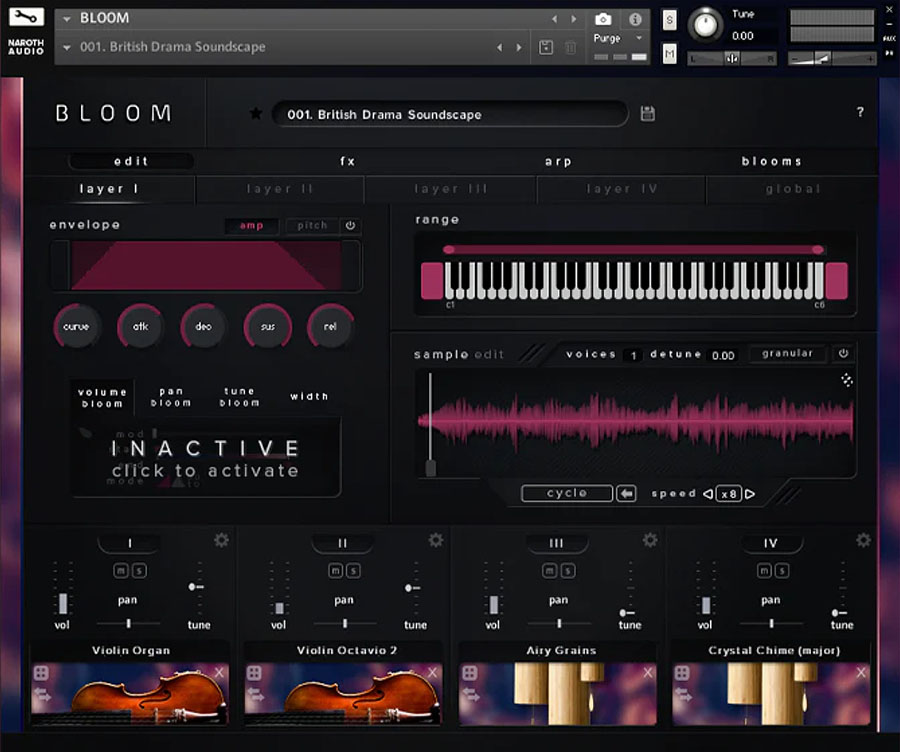Select next snapshot arrow

point(519,47)
